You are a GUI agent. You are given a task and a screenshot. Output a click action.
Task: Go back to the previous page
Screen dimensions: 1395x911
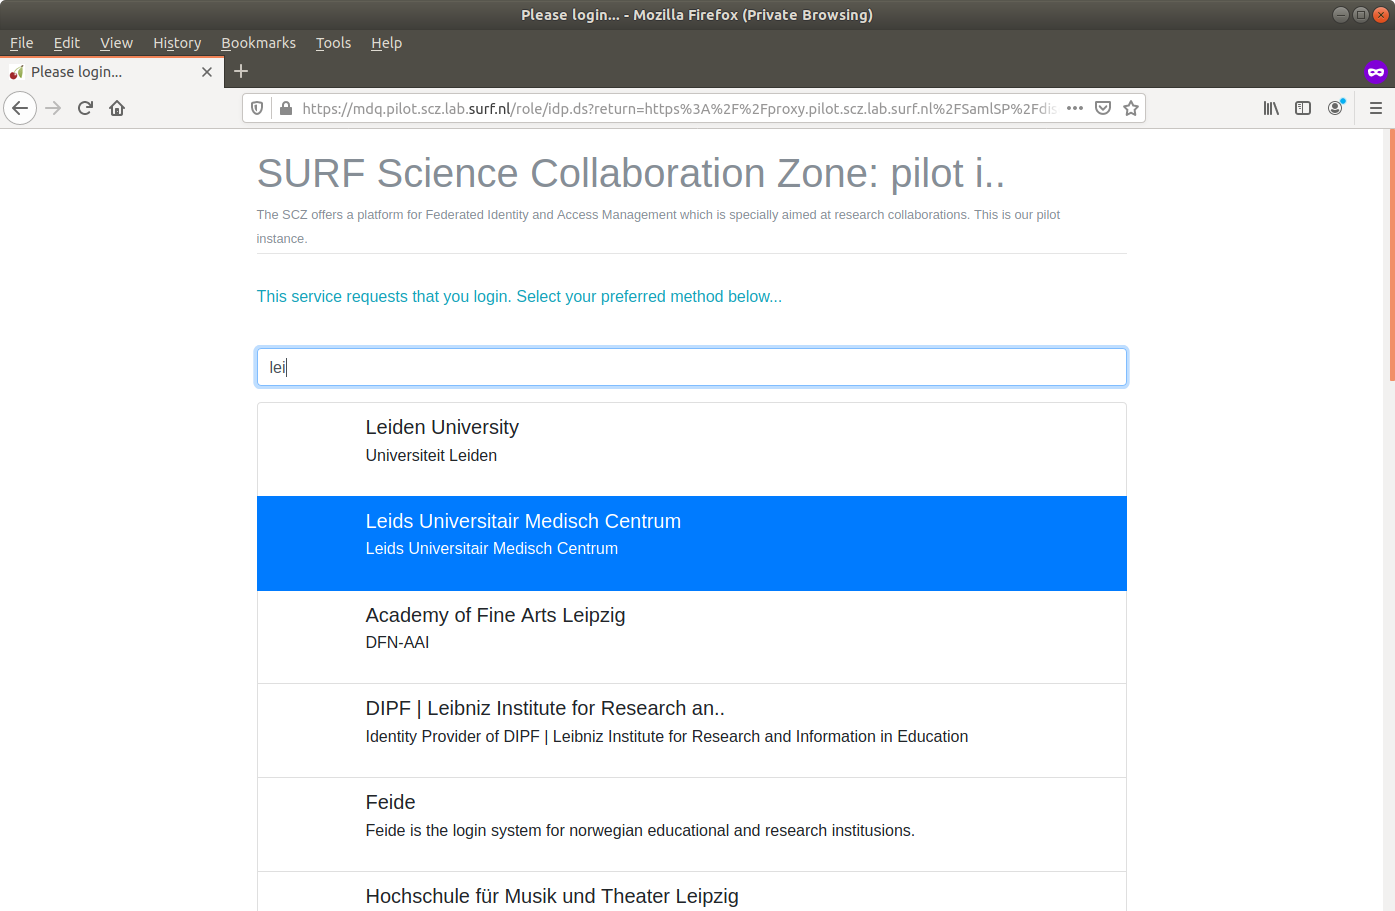20,108
